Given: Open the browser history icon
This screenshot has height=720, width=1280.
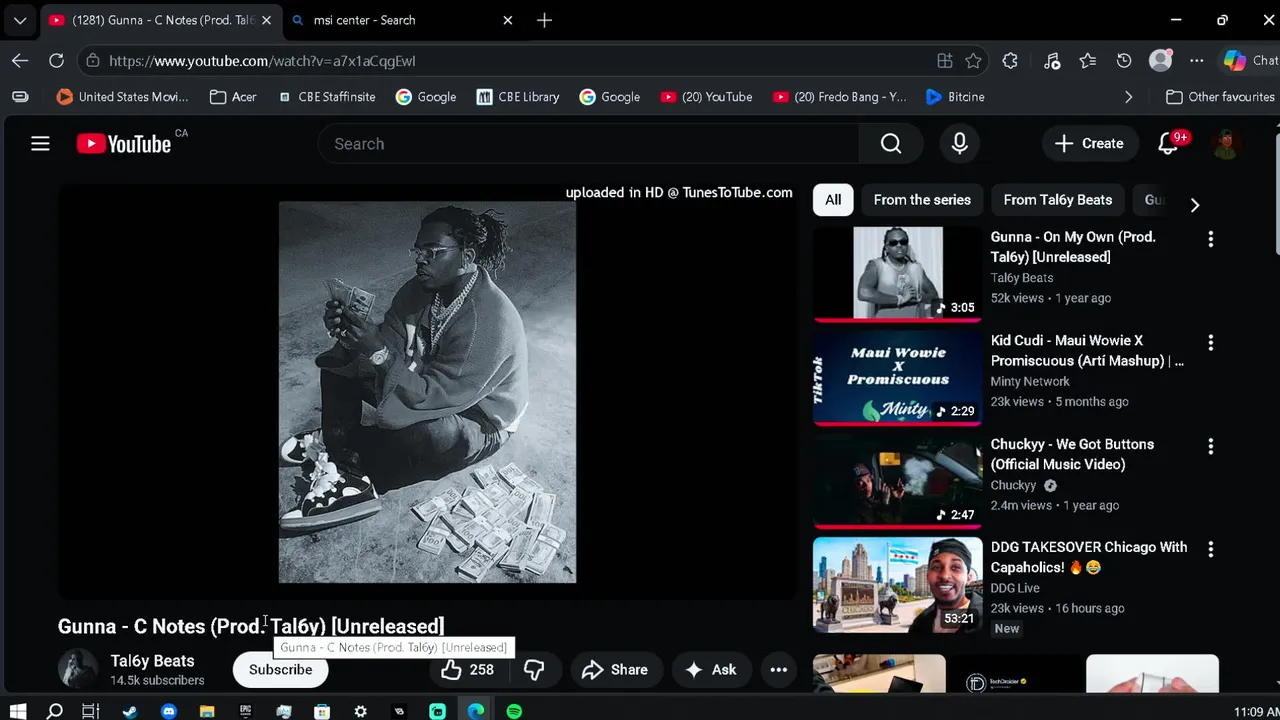Looking at the screenshot, I should click(1124, 61).
